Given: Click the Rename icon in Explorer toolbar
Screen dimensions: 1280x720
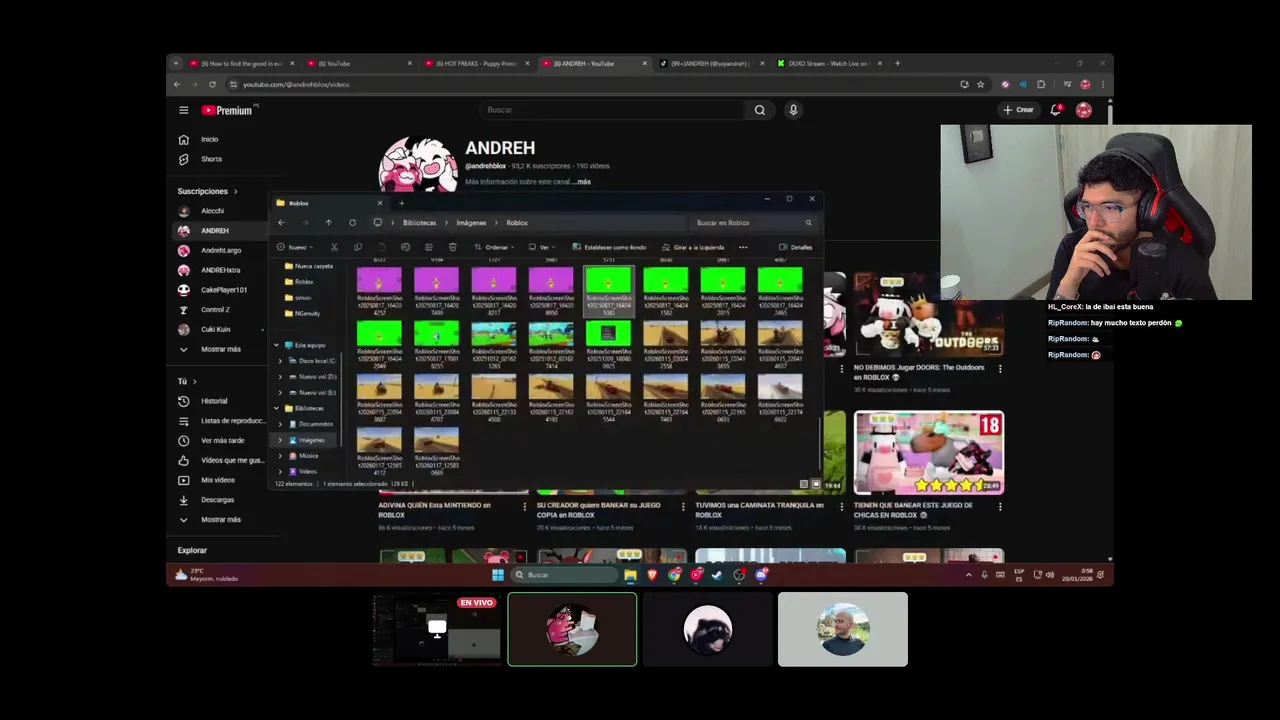Looking at the screenshot, I should pyautogui.click(x=405, y=247).
